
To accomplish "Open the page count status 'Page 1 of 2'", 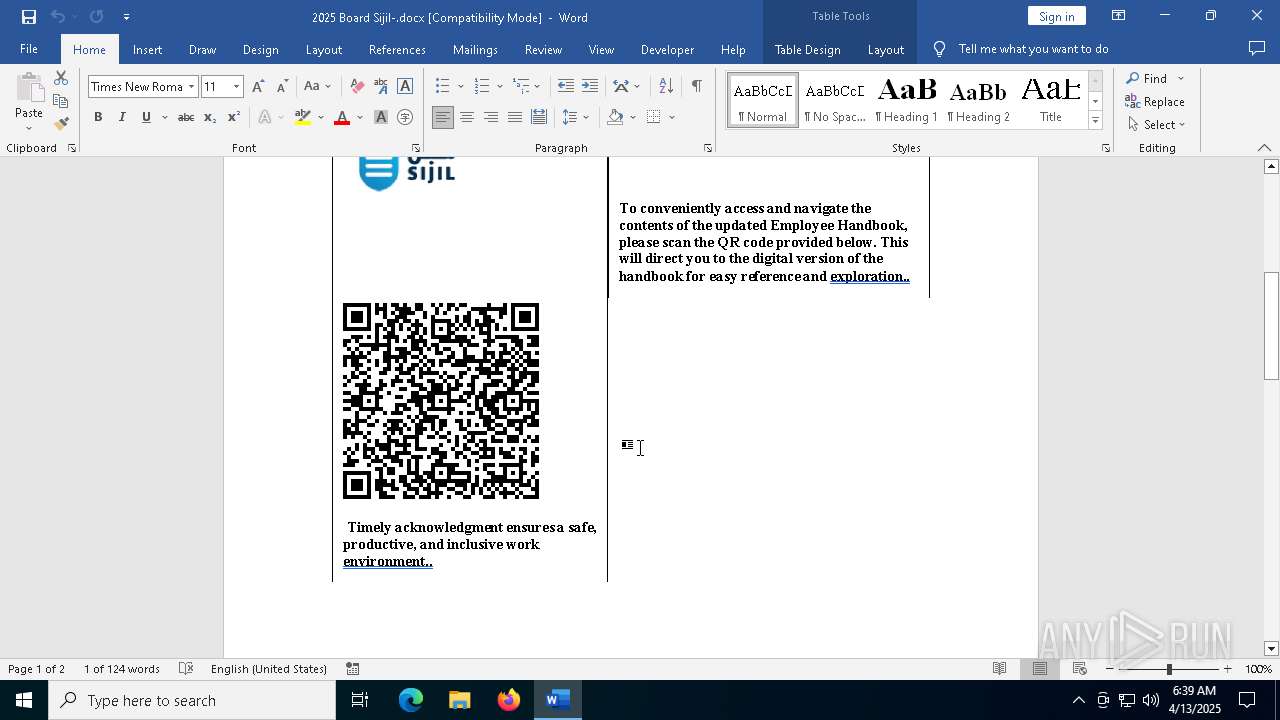I will click(36, 669).
